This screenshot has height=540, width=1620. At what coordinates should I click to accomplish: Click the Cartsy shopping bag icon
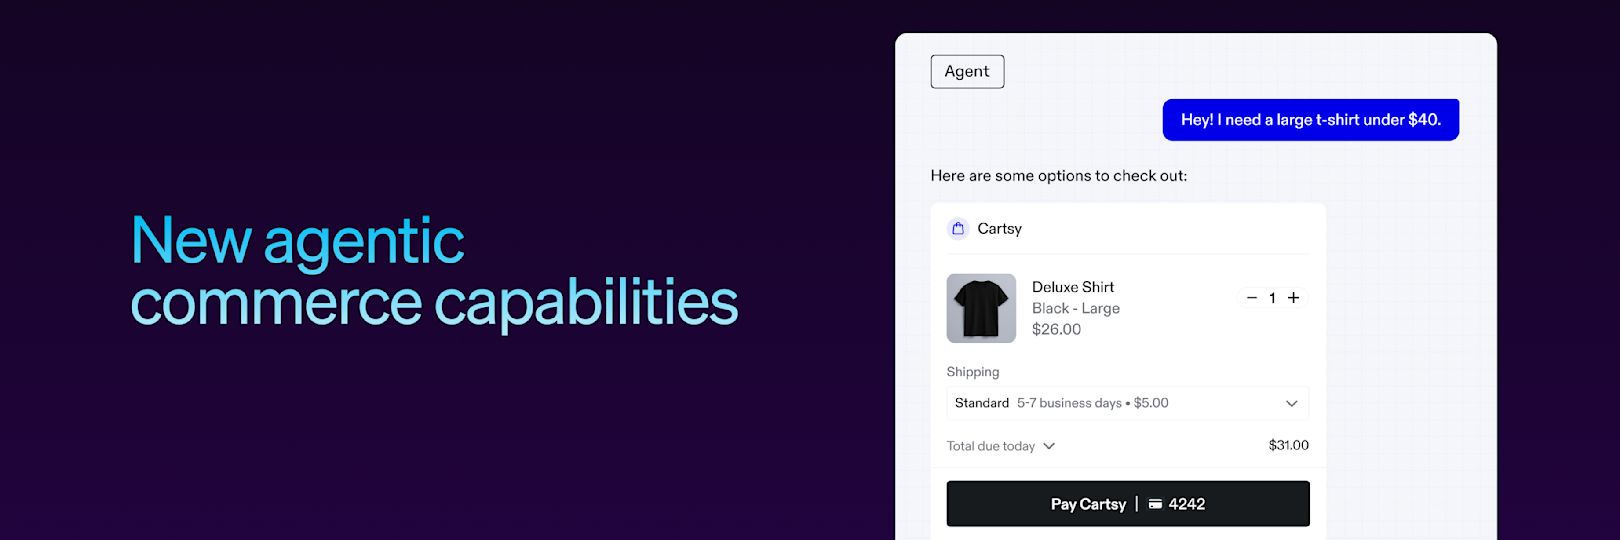(958, 229)
